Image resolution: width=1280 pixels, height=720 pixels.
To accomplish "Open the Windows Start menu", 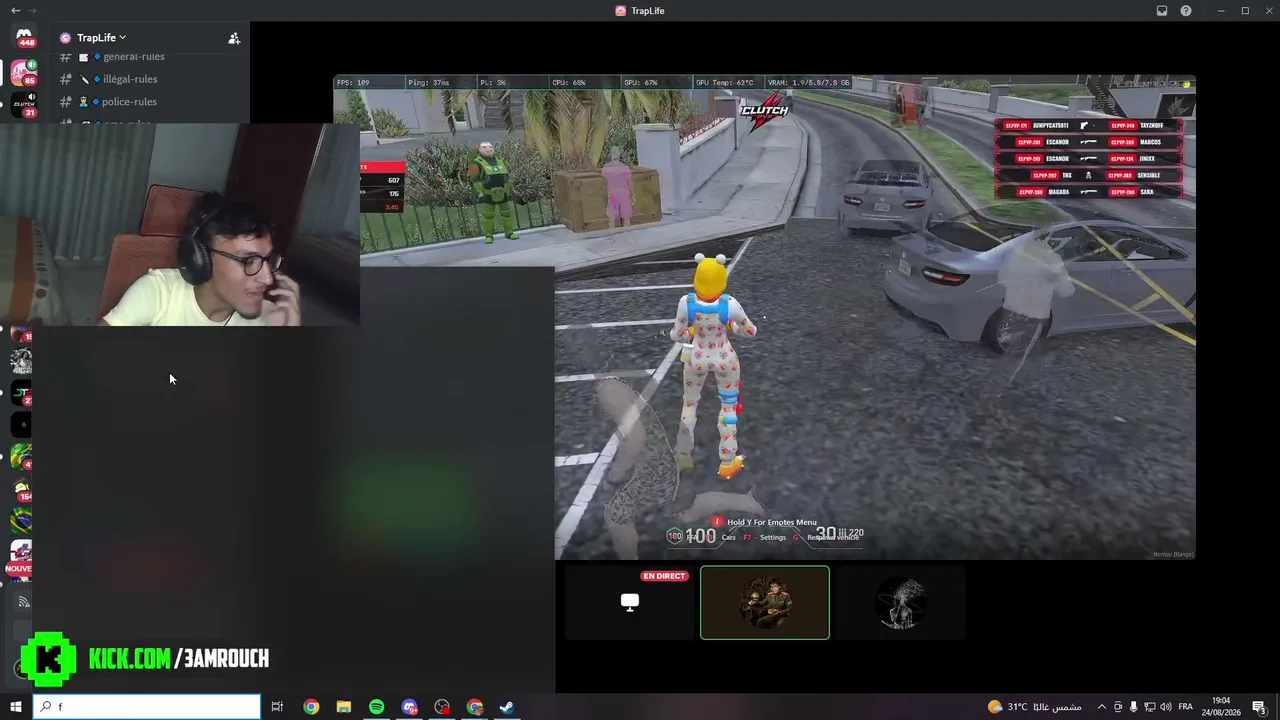I will point(15,707).
